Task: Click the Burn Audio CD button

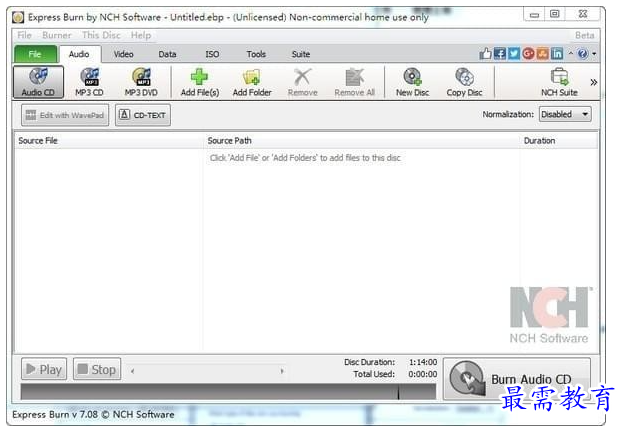Action: (517, 378)
